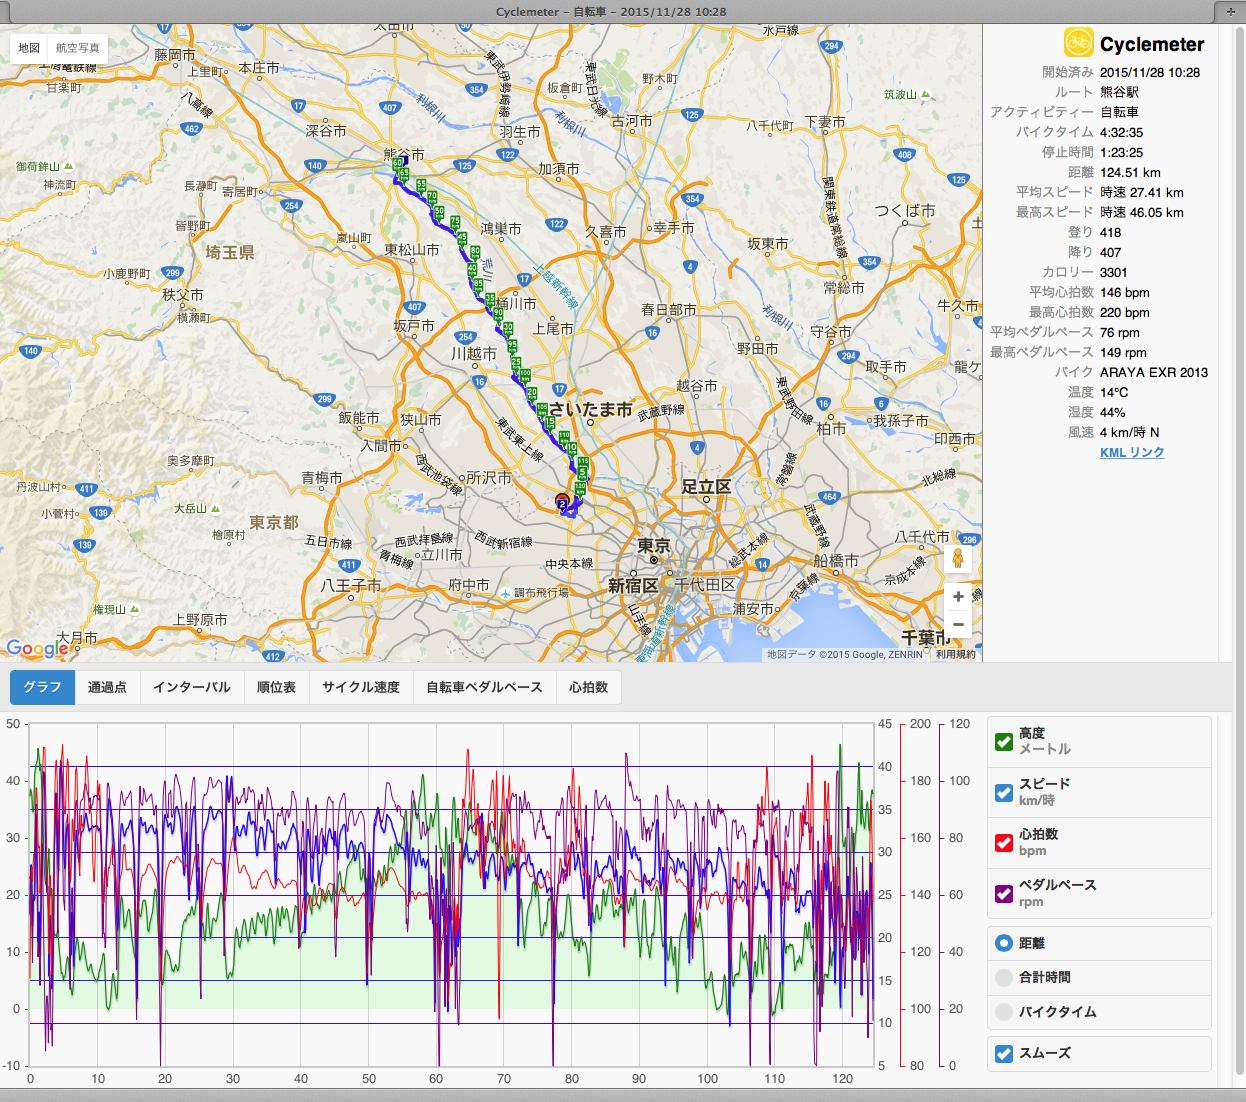Open the KML リンク link
Screen dimensions: 1246x1102
[x=1132, y=452]
